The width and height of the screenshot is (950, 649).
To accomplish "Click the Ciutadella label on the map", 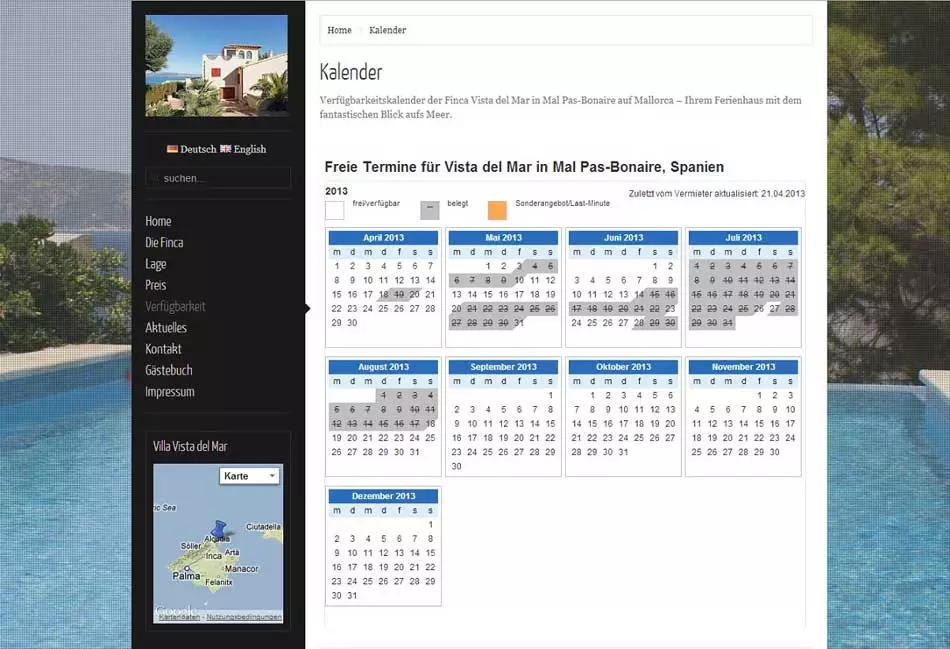I will pos(263,527).
